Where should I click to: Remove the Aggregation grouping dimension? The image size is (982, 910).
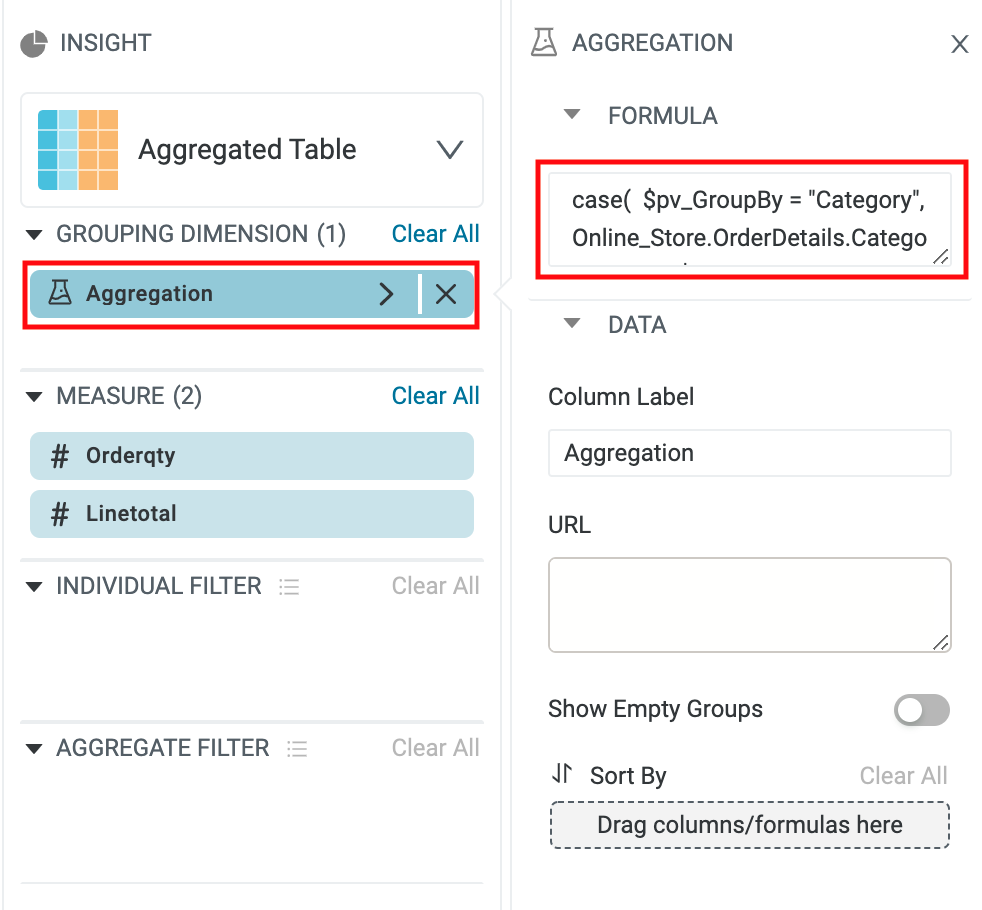[446, 294]
